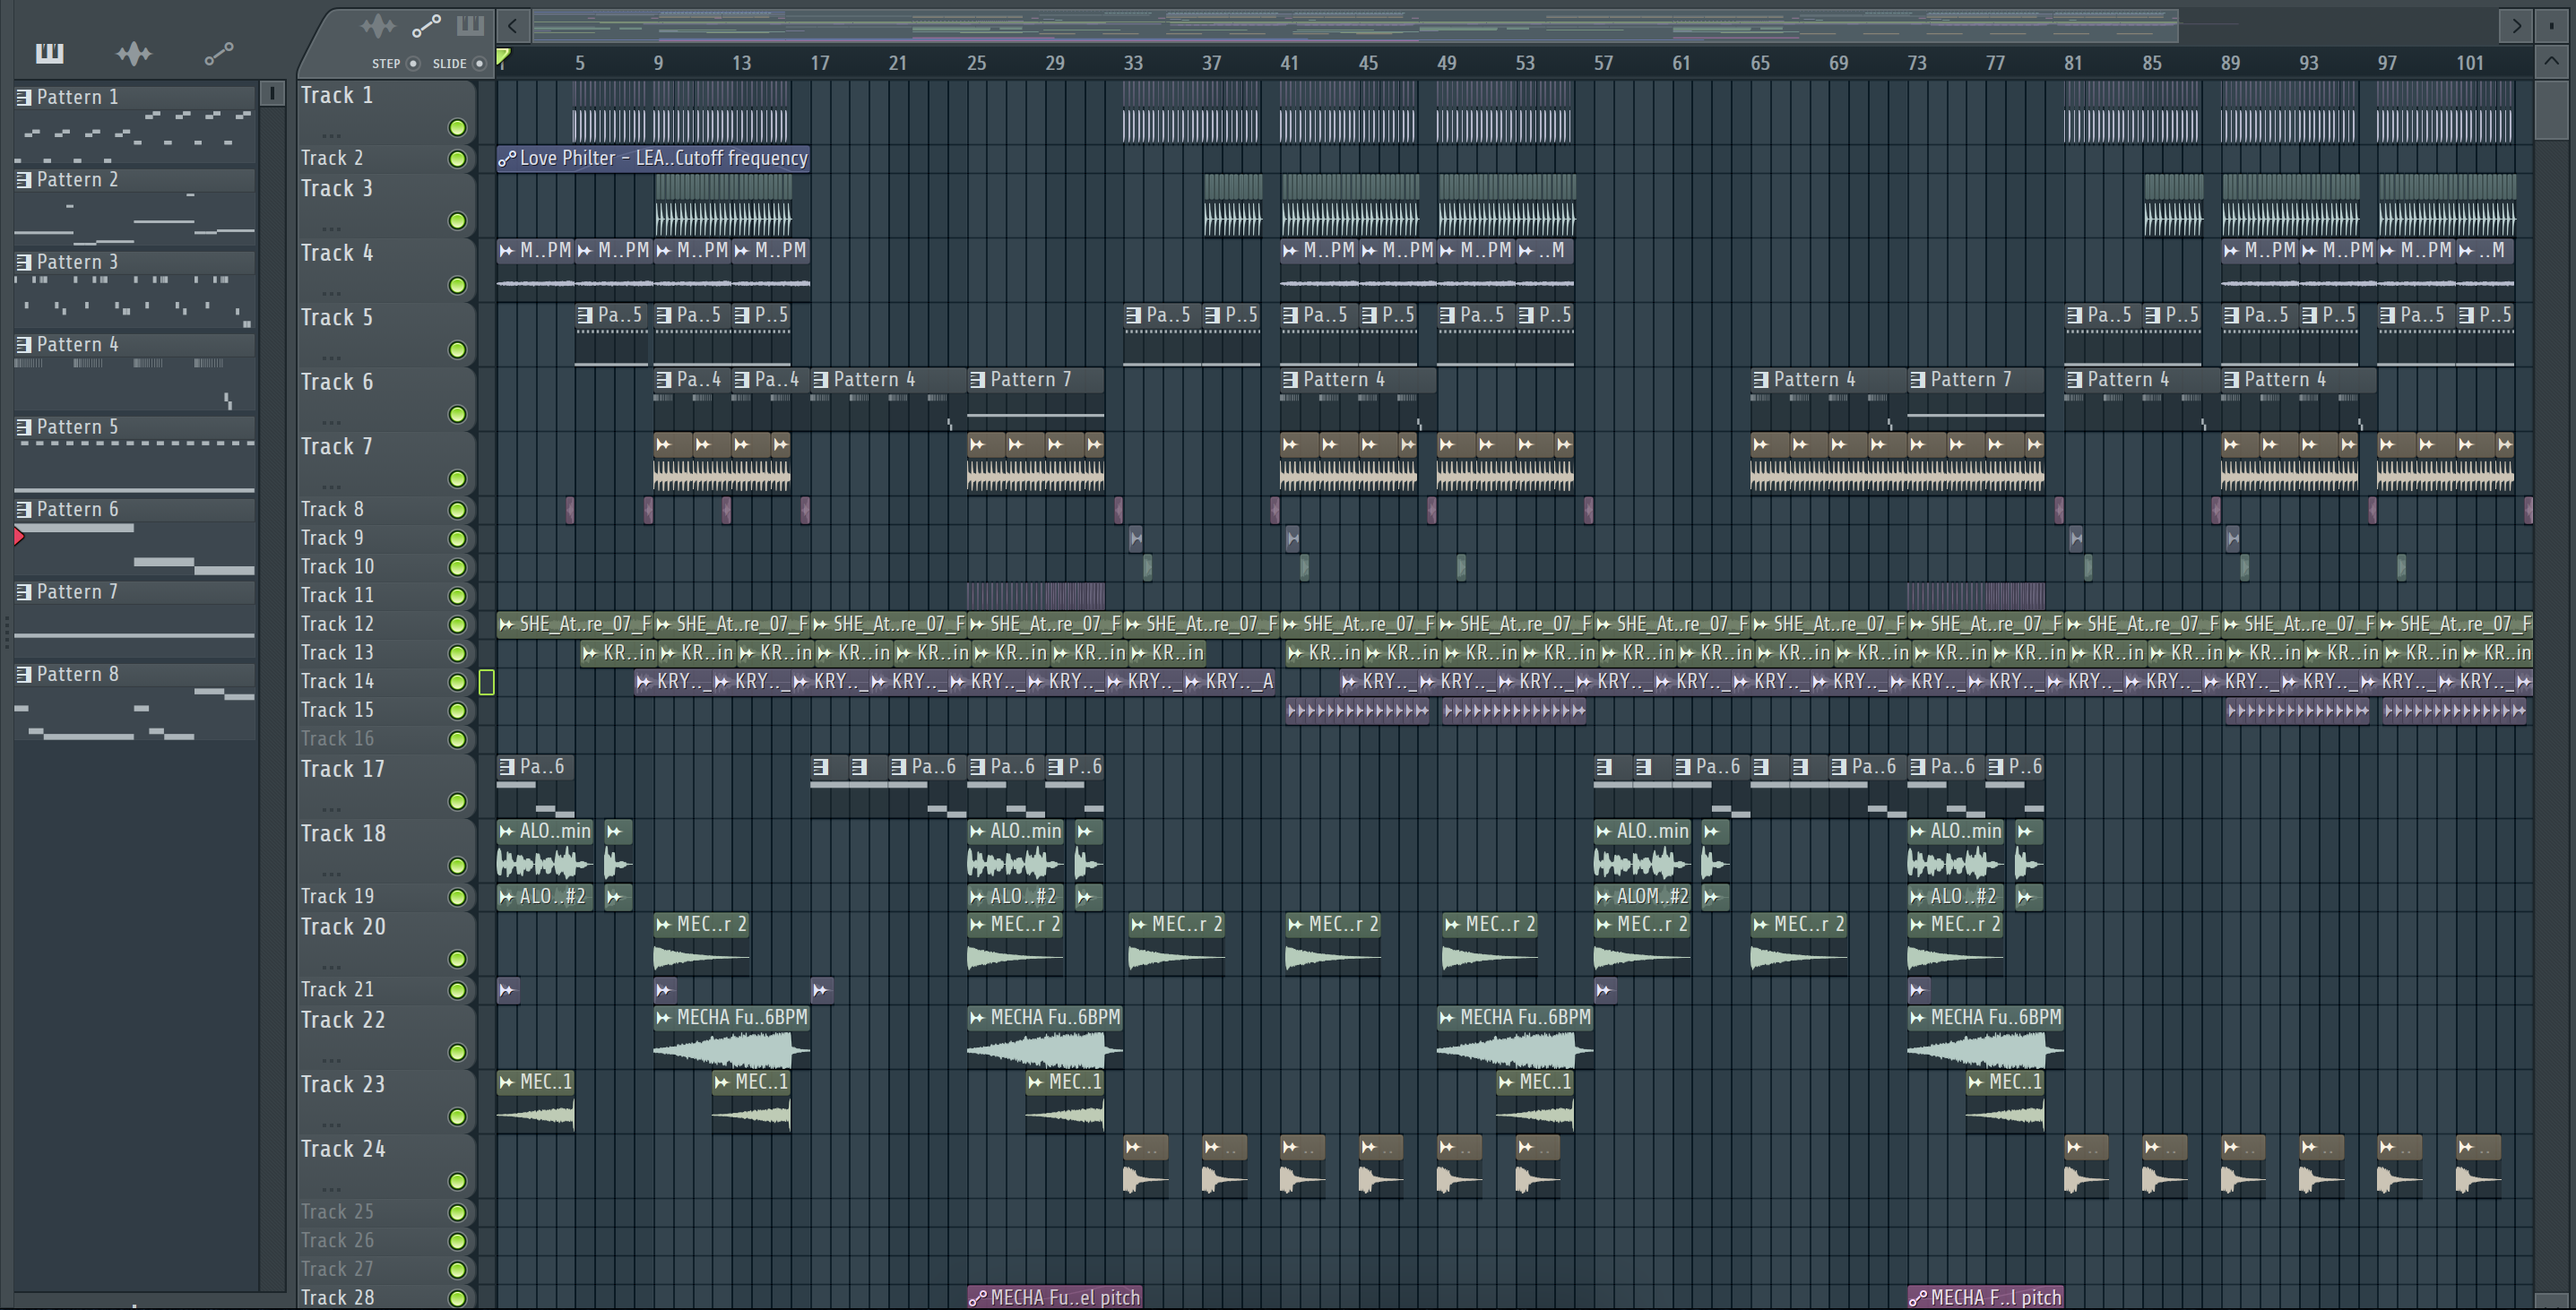
Task: Click the picker panel scrollbar handle
Action: coord(271,93)
